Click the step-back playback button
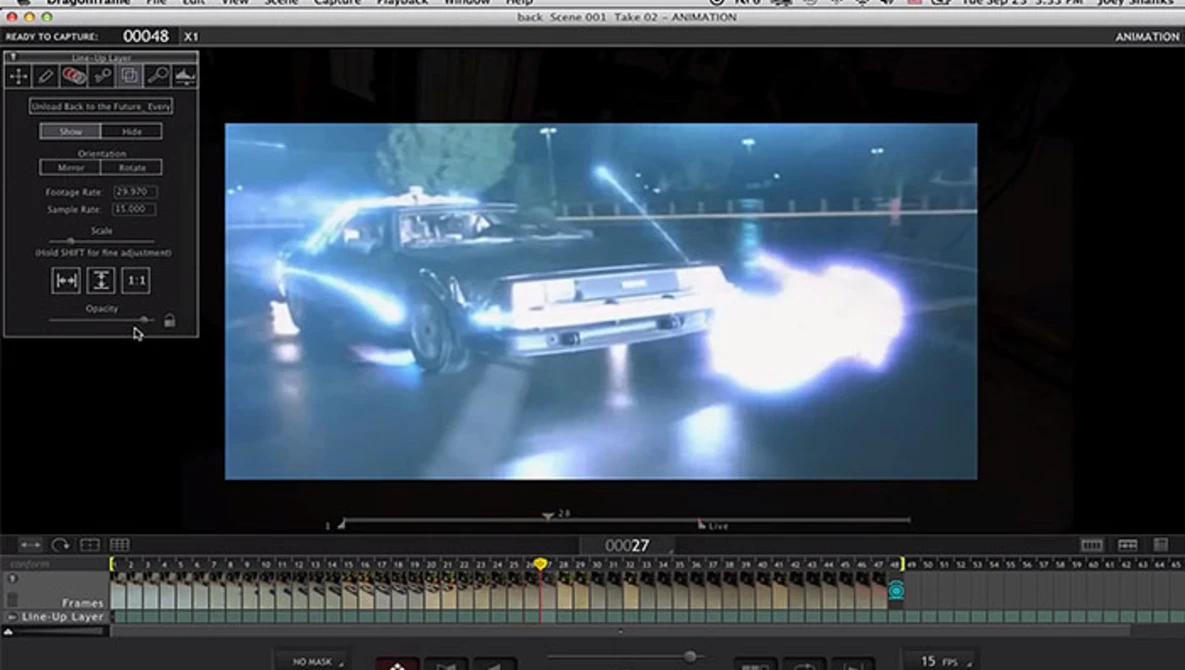This screenshot has height=670, width=1185. coord(445,665)
